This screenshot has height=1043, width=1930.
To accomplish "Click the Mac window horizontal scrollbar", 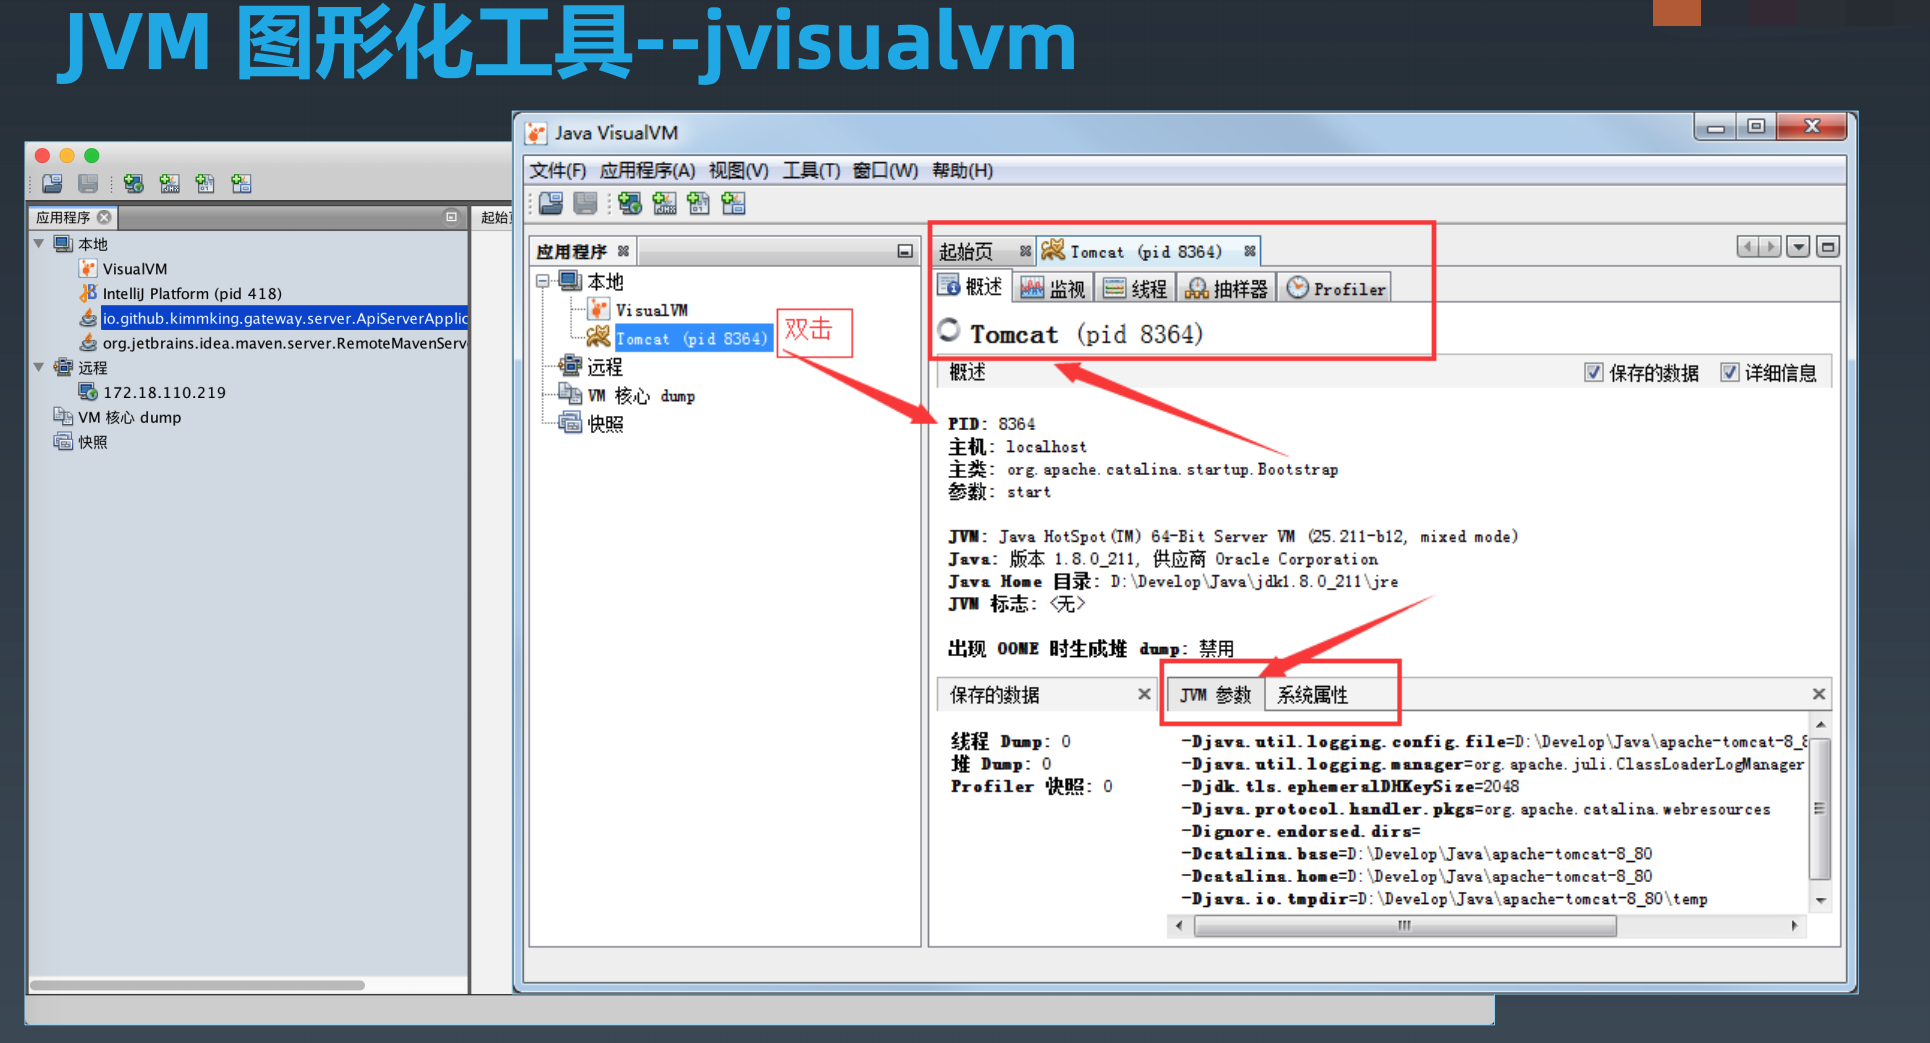I will coord(197,985).
